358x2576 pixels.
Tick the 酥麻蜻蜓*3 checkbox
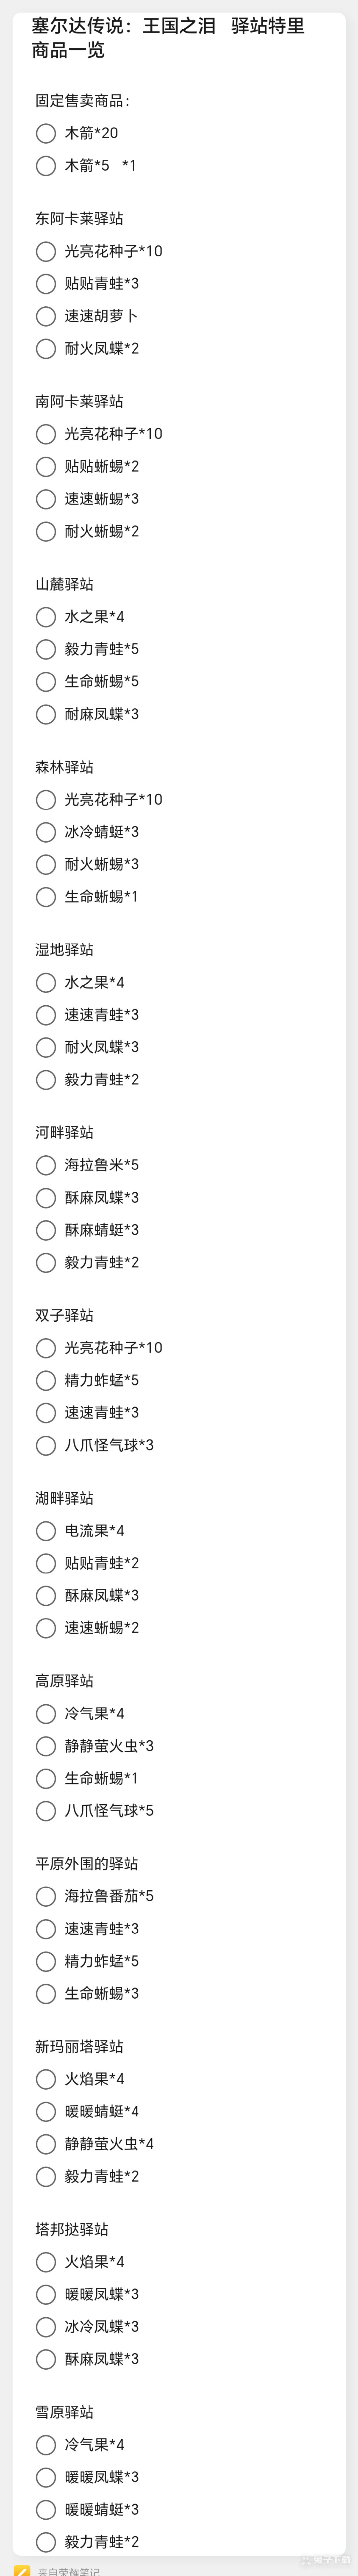click(x=45, y=1230)
